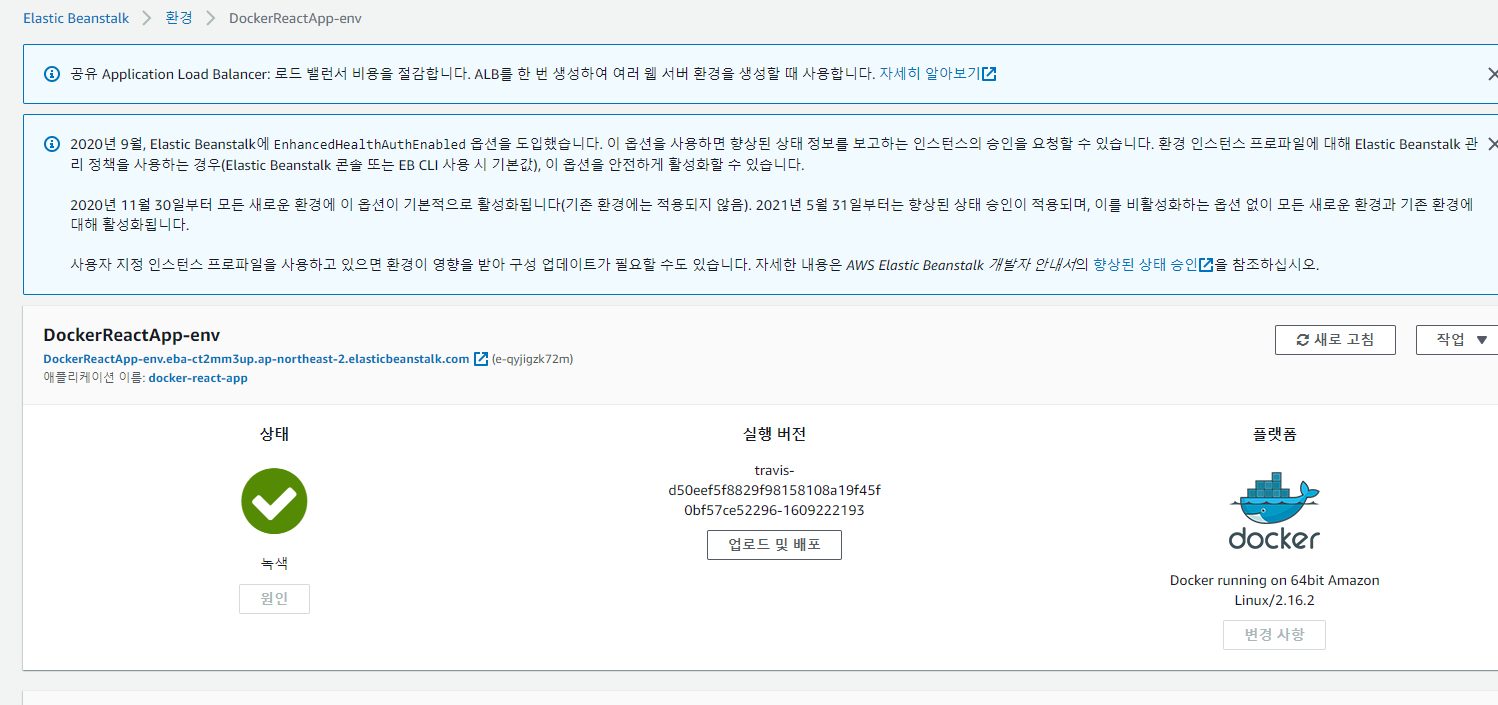
Task: Click the green health checkmark icon
Action: click(x=274, y=501)
